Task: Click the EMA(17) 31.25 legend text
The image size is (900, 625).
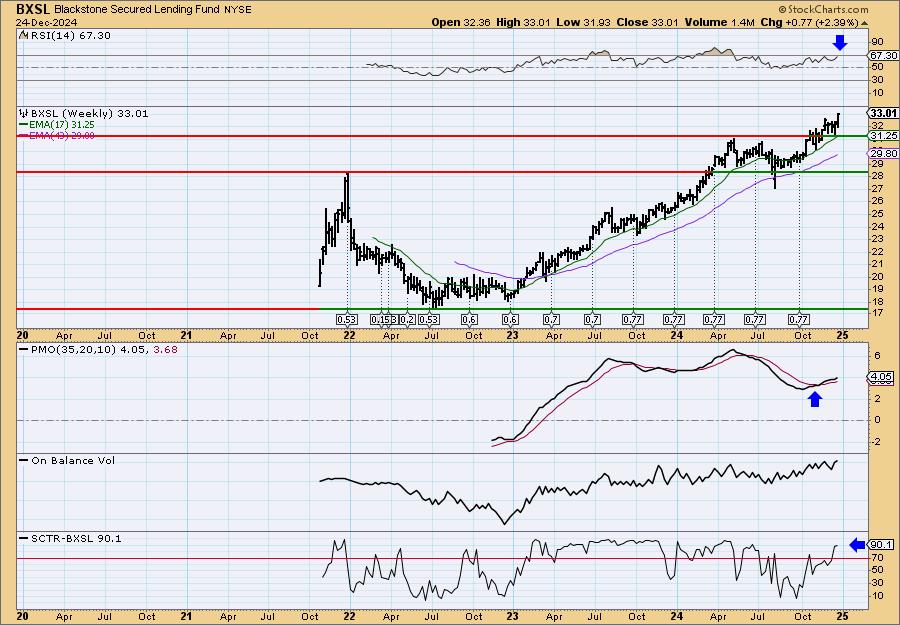Action: click(x=61, y=125)
